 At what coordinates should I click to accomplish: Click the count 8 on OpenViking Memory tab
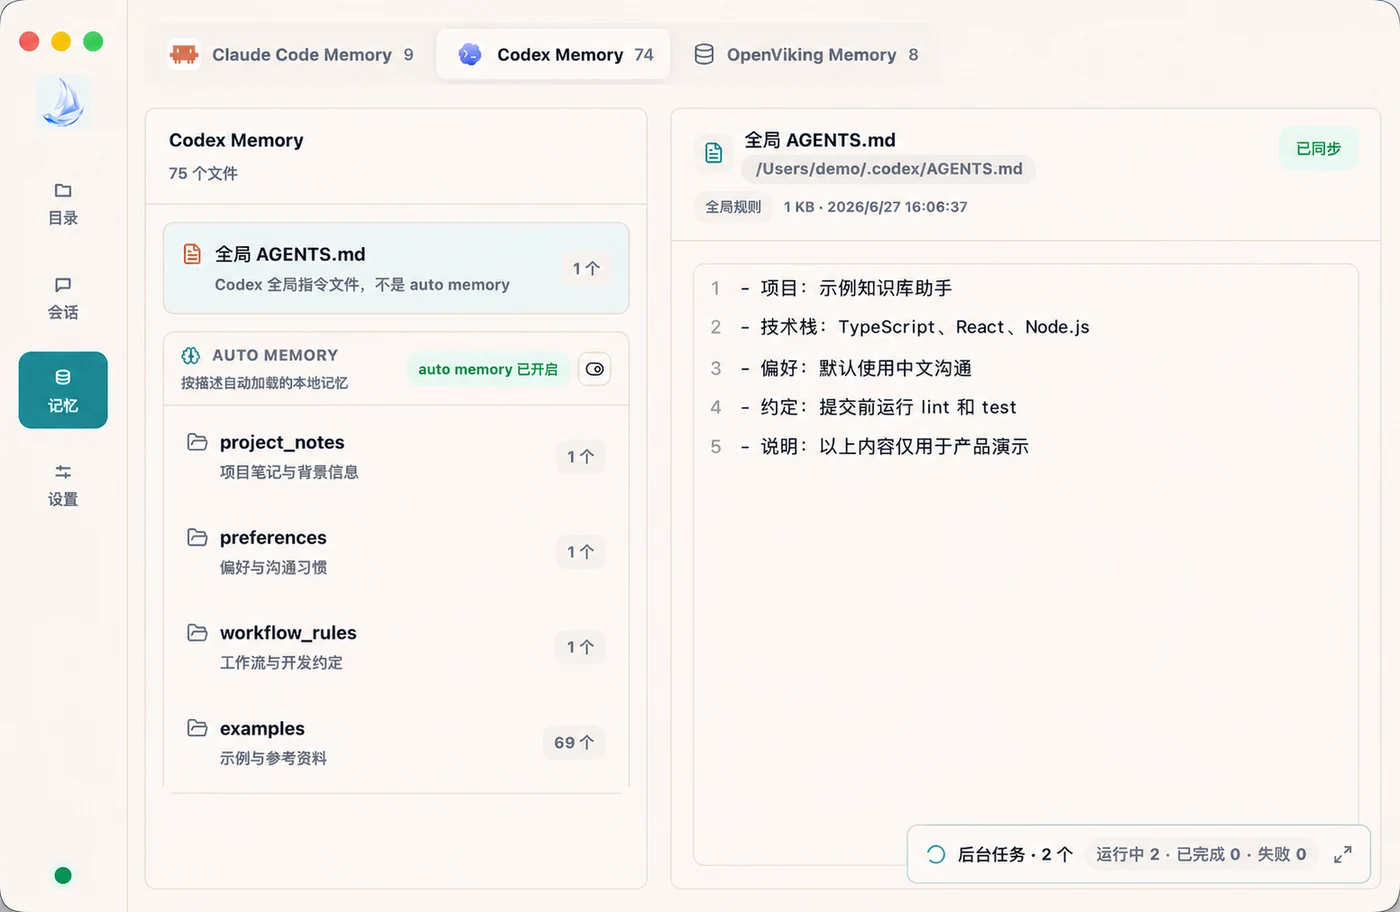click(913, 55)
